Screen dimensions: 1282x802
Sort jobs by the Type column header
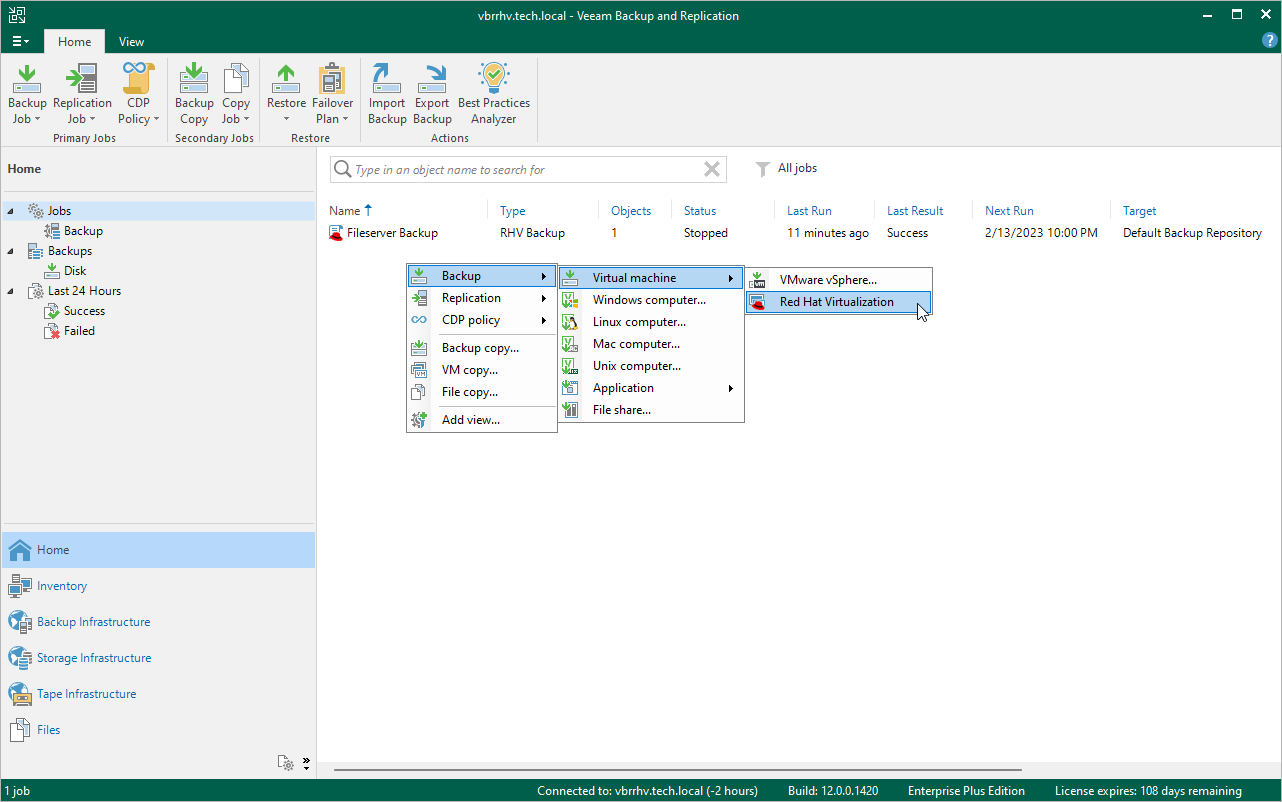pyautogui.click(x=512, y=211)
